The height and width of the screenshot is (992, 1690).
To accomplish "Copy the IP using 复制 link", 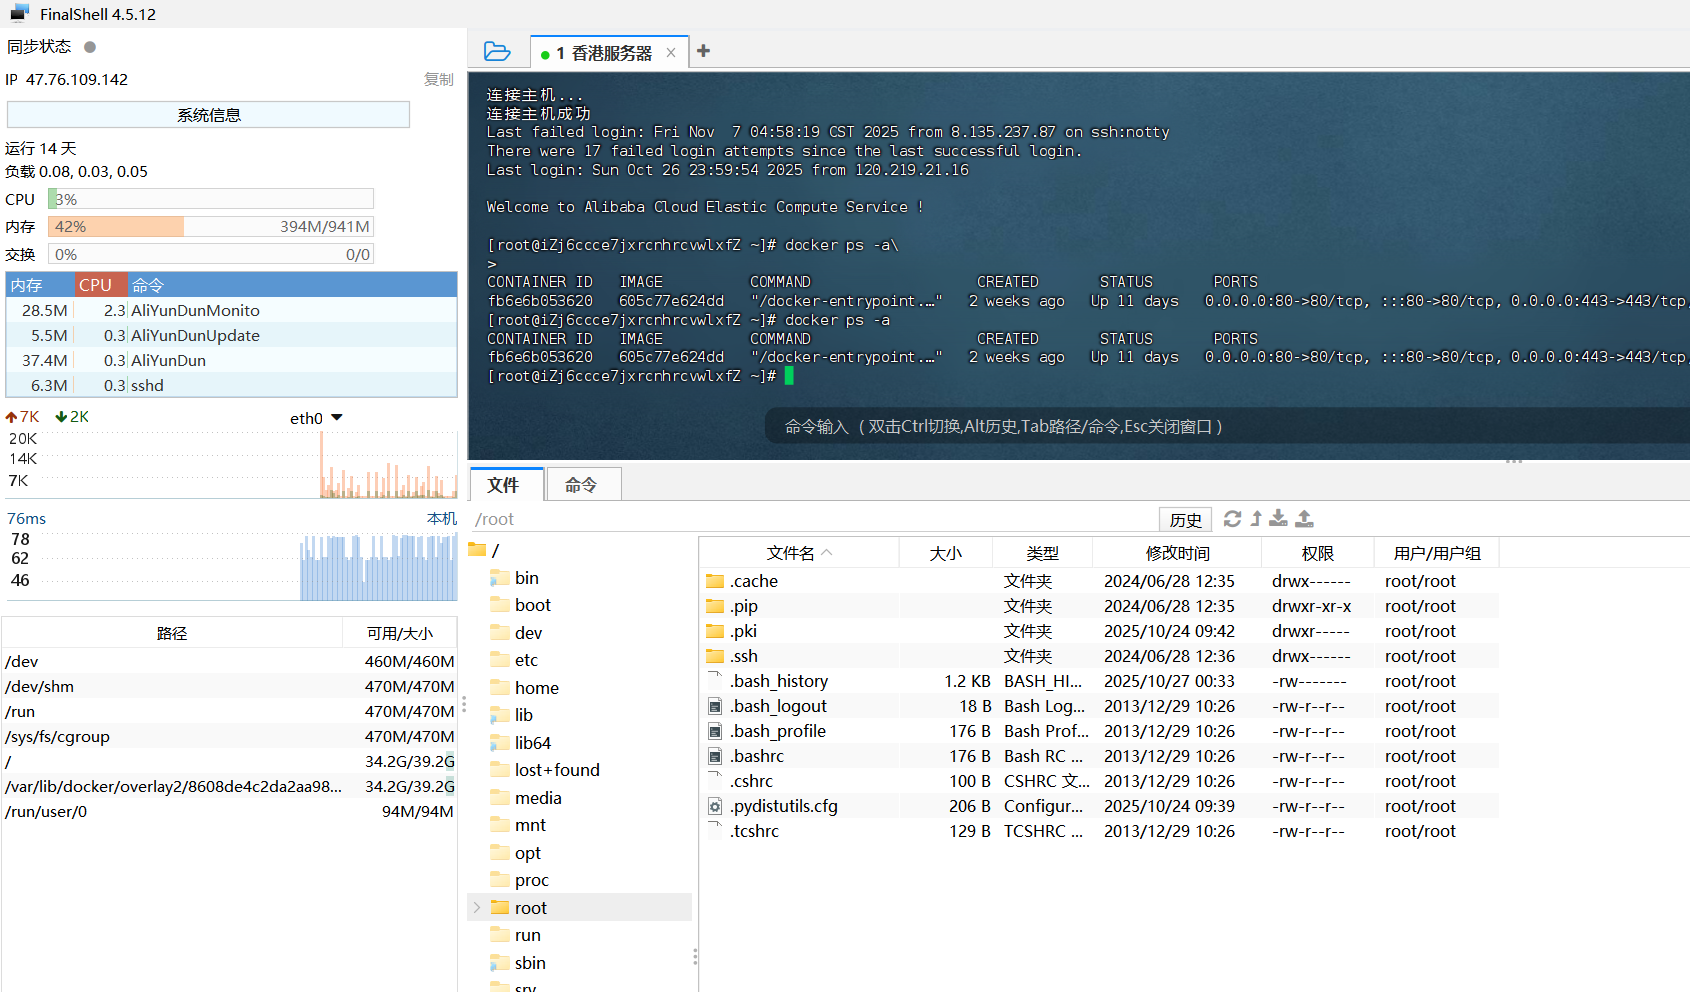I will point(438,80).
